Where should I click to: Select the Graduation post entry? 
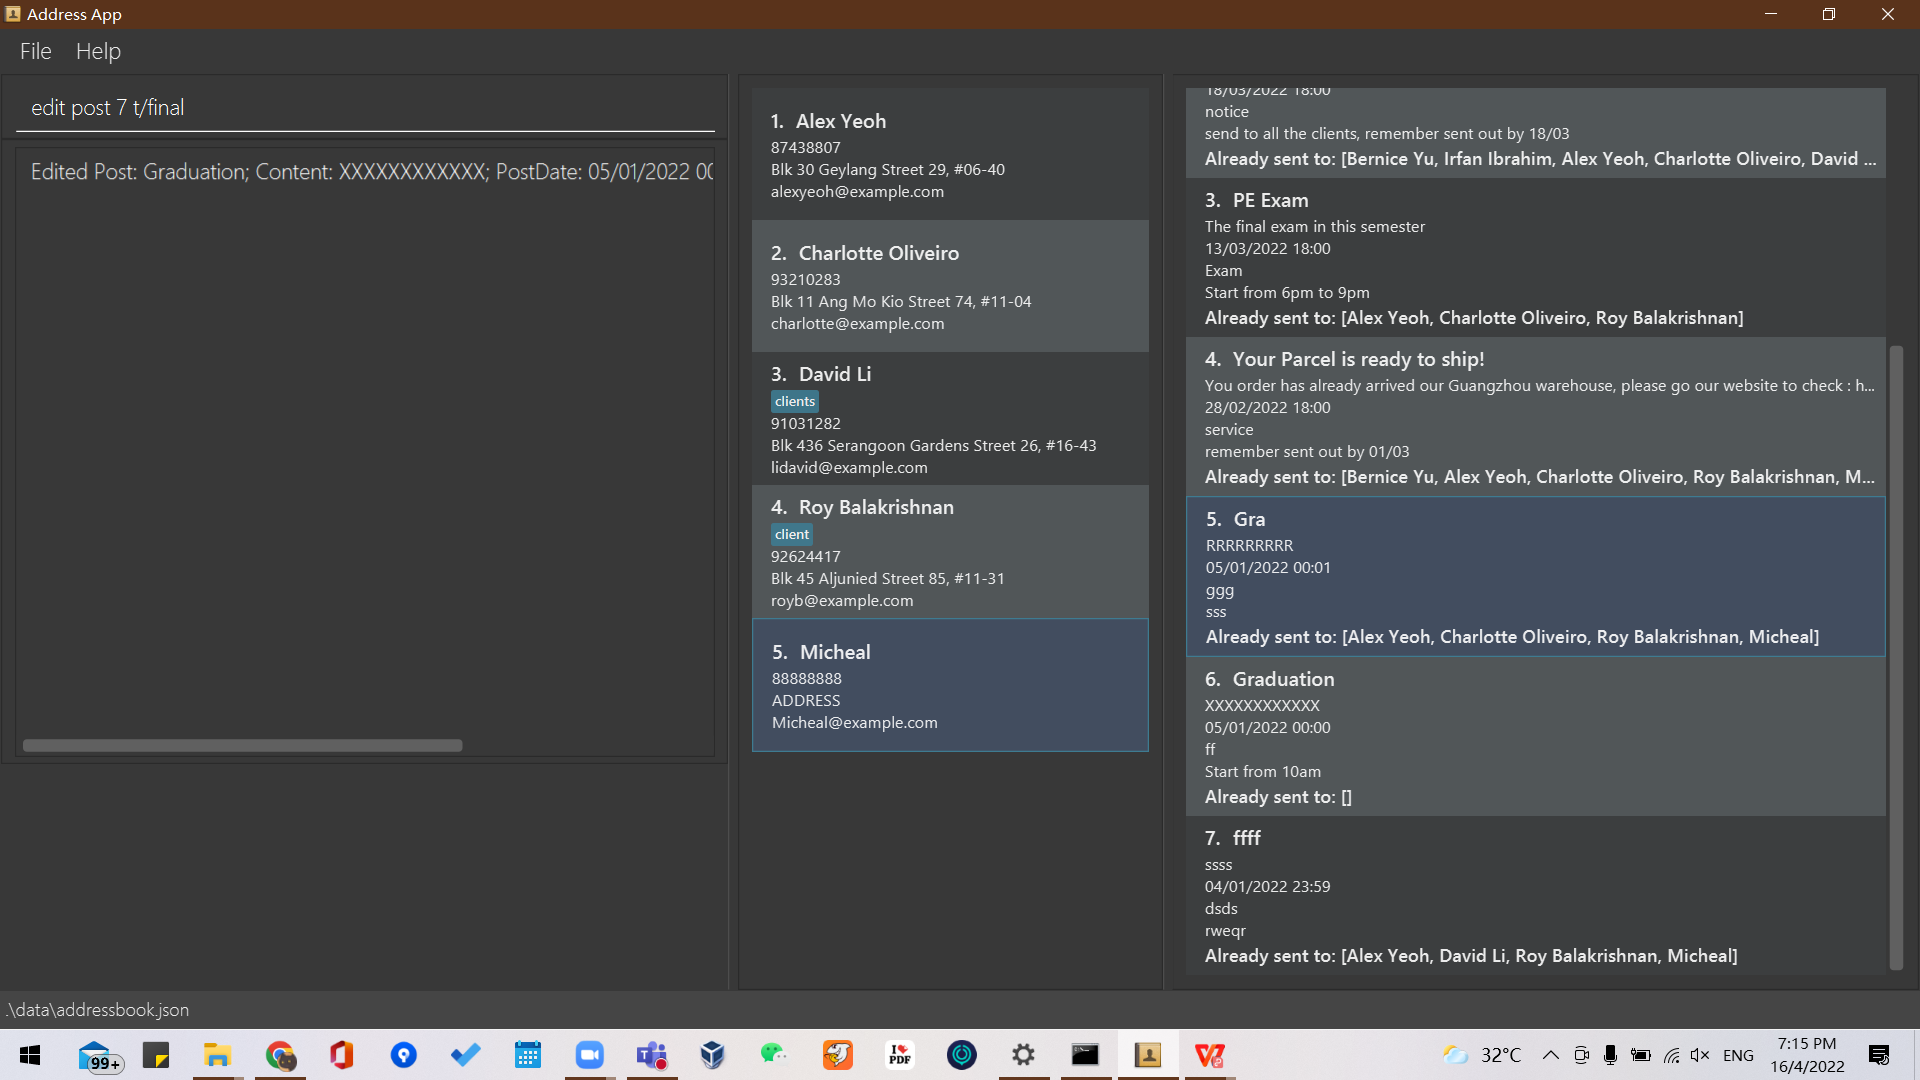pyautogui.click(x=1534, y=737)
